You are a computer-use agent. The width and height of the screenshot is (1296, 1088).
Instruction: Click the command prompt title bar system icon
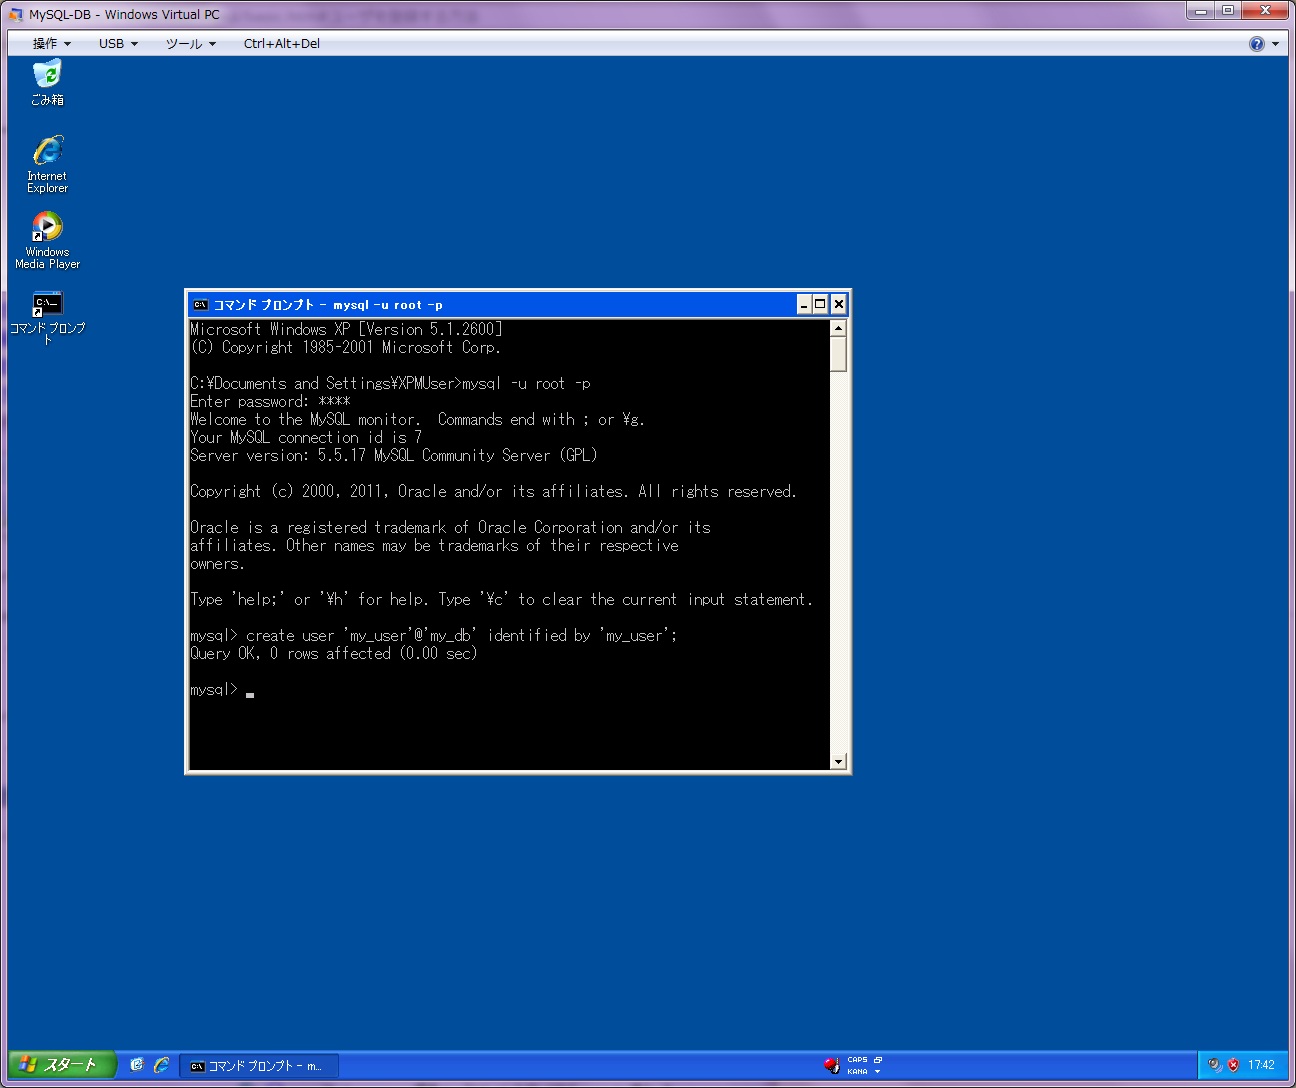(200, 304)
